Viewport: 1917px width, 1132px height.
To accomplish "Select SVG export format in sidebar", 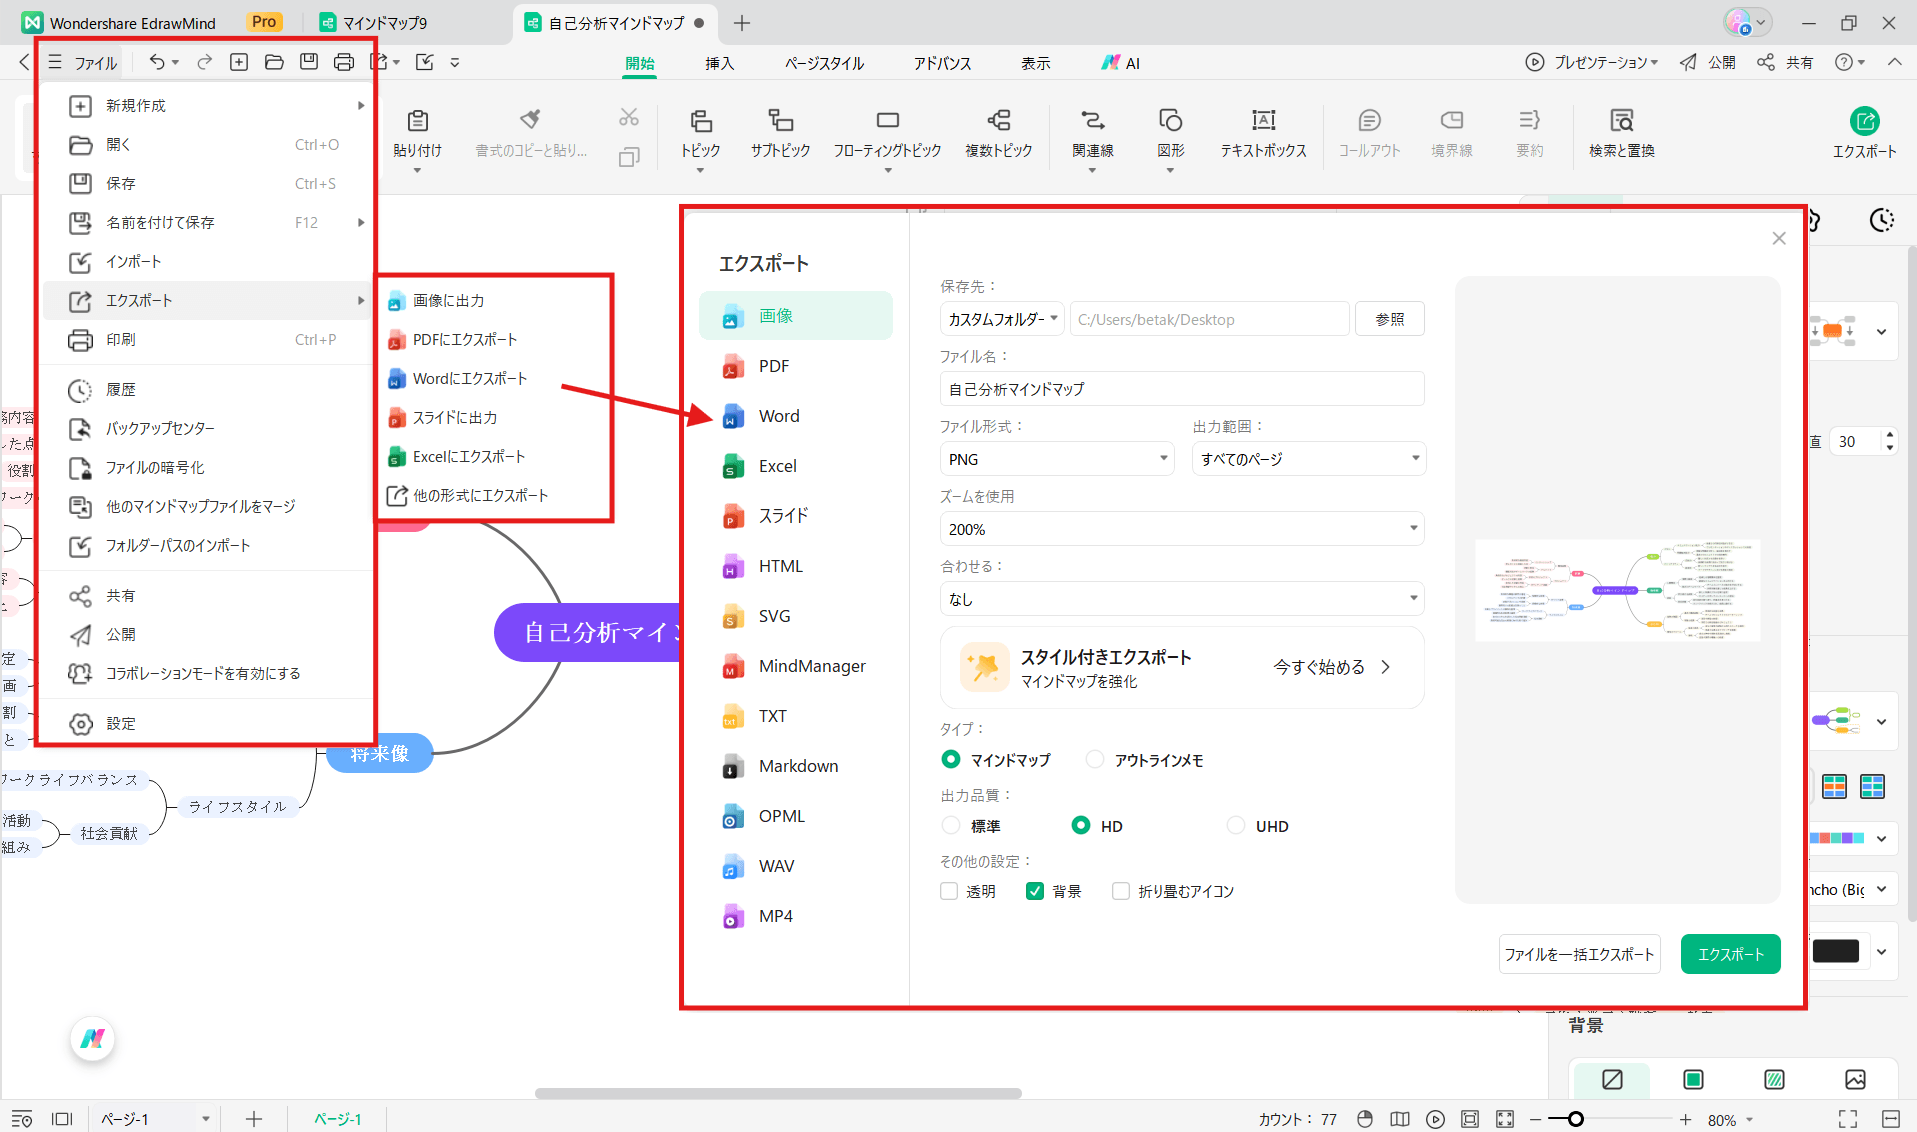I will click(x=796, y=616).
